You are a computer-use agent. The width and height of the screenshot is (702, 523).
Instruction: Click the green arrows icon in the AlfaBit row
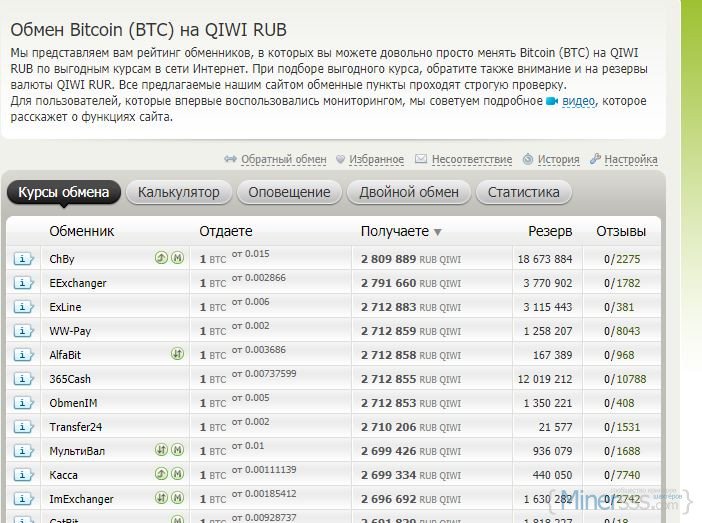[x=177, y=354]
